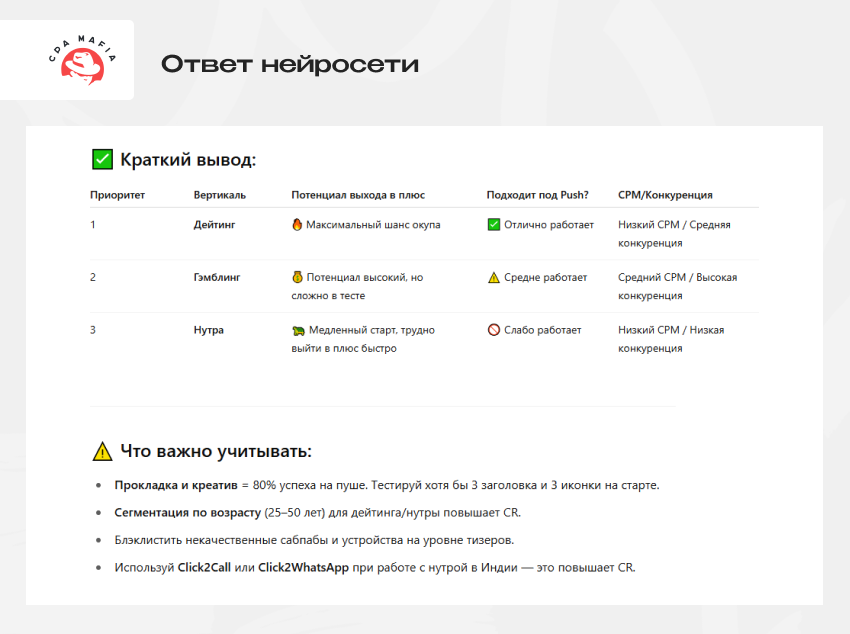Image resolution: width=850 pixels, height=634 pixels.
Task: Click the green check next to Отлично работает
Action: click(x=493, y=224)
